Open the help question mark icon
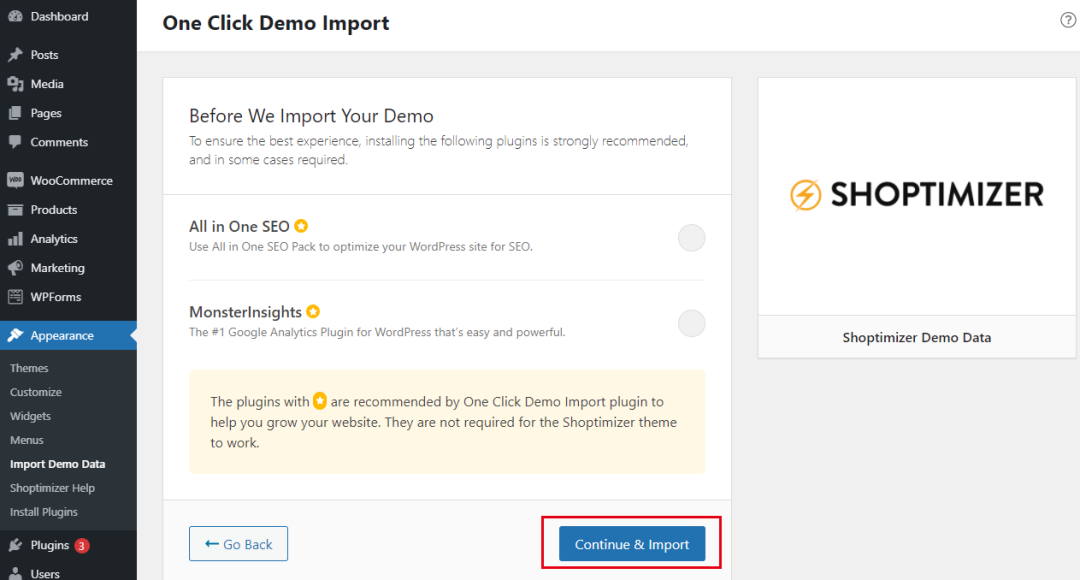 (x=1067, y=21)
